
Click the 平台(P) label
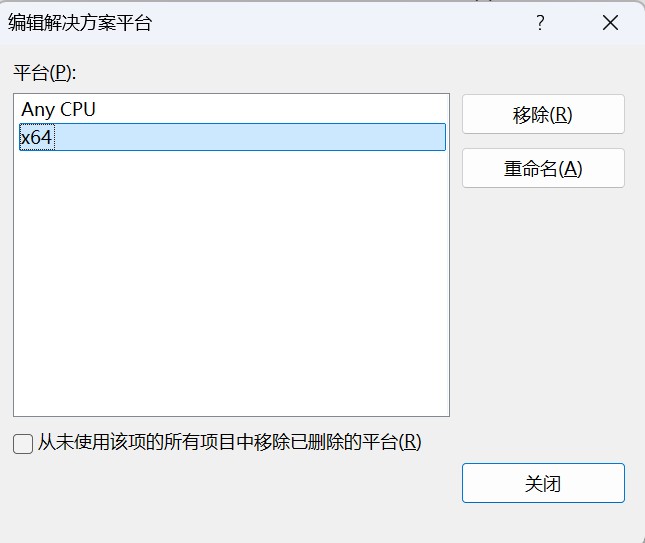click(45, 72)
